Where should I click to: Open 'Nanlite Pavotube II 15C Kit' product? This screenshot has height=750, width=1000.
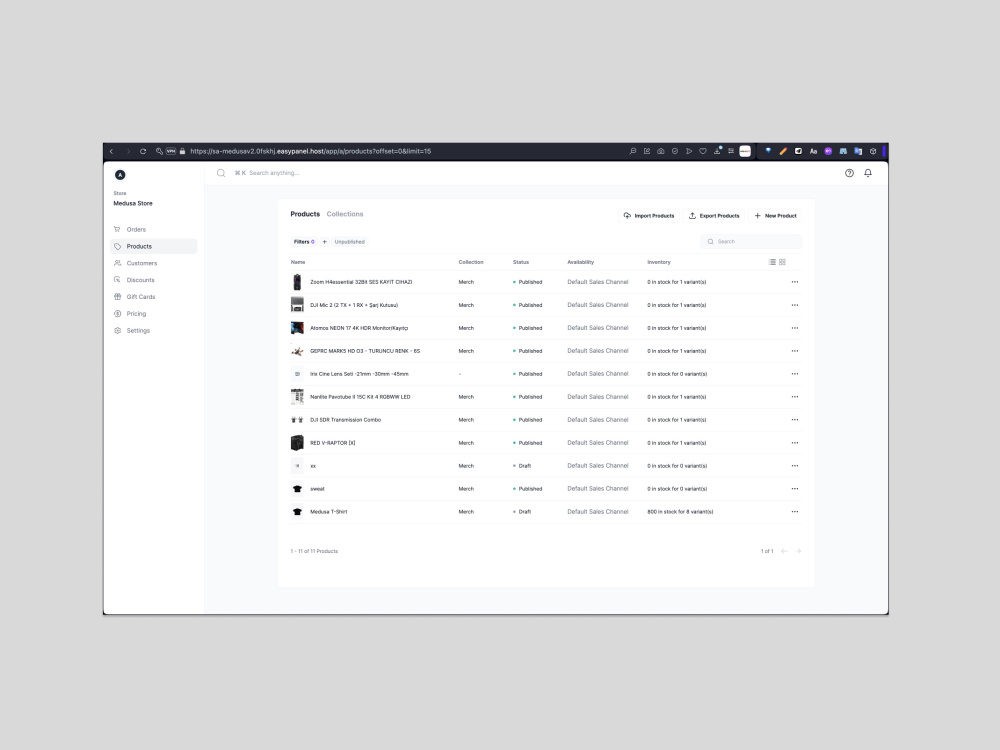360,397
